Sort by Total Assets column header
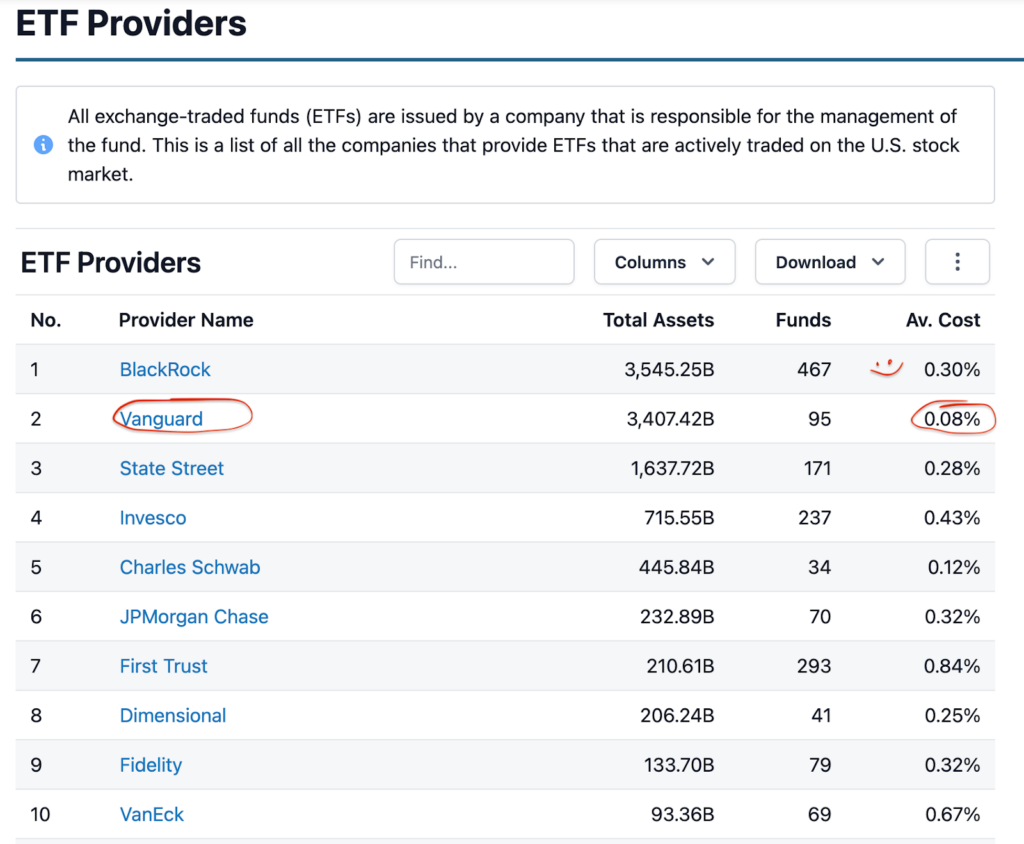The width and height of the screenshot is (1024, 844). [658, 320]
